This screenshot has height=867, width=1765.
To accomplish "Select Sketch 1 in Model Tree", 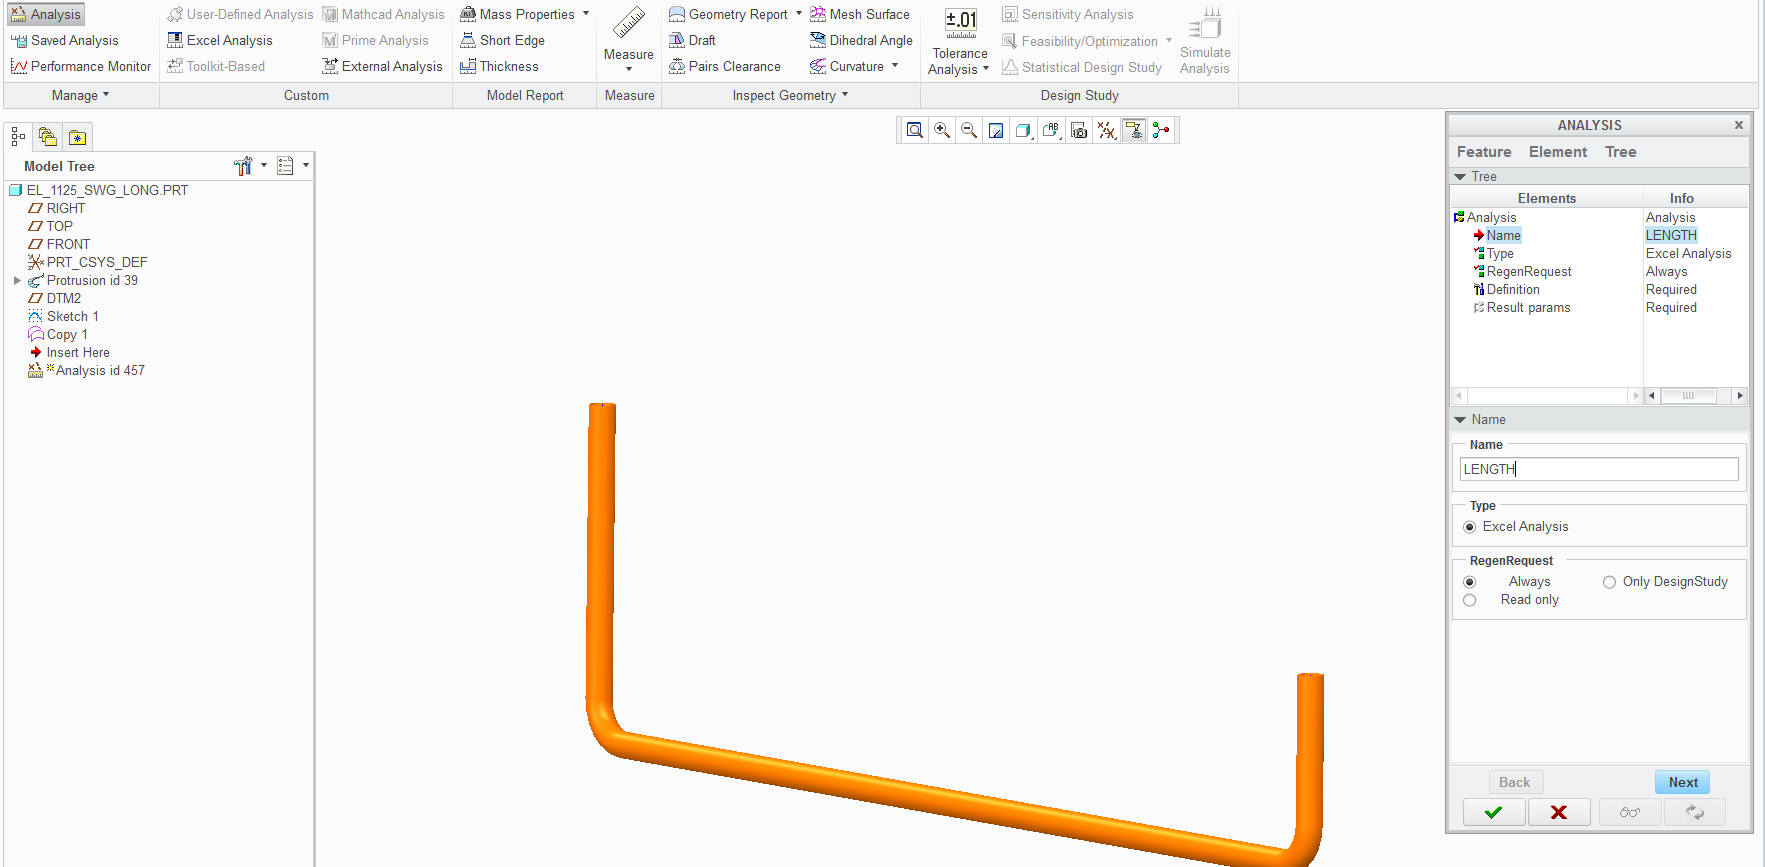I will (72, 317).
